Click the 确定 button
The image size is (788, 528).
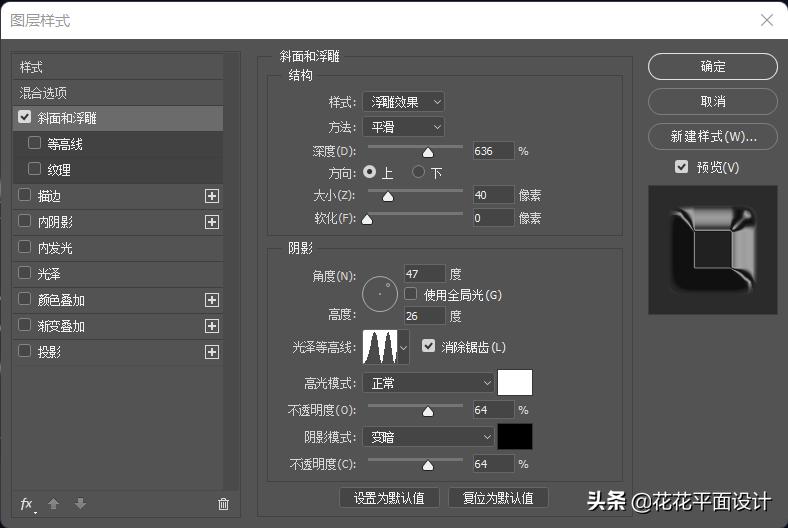point(713,66)
